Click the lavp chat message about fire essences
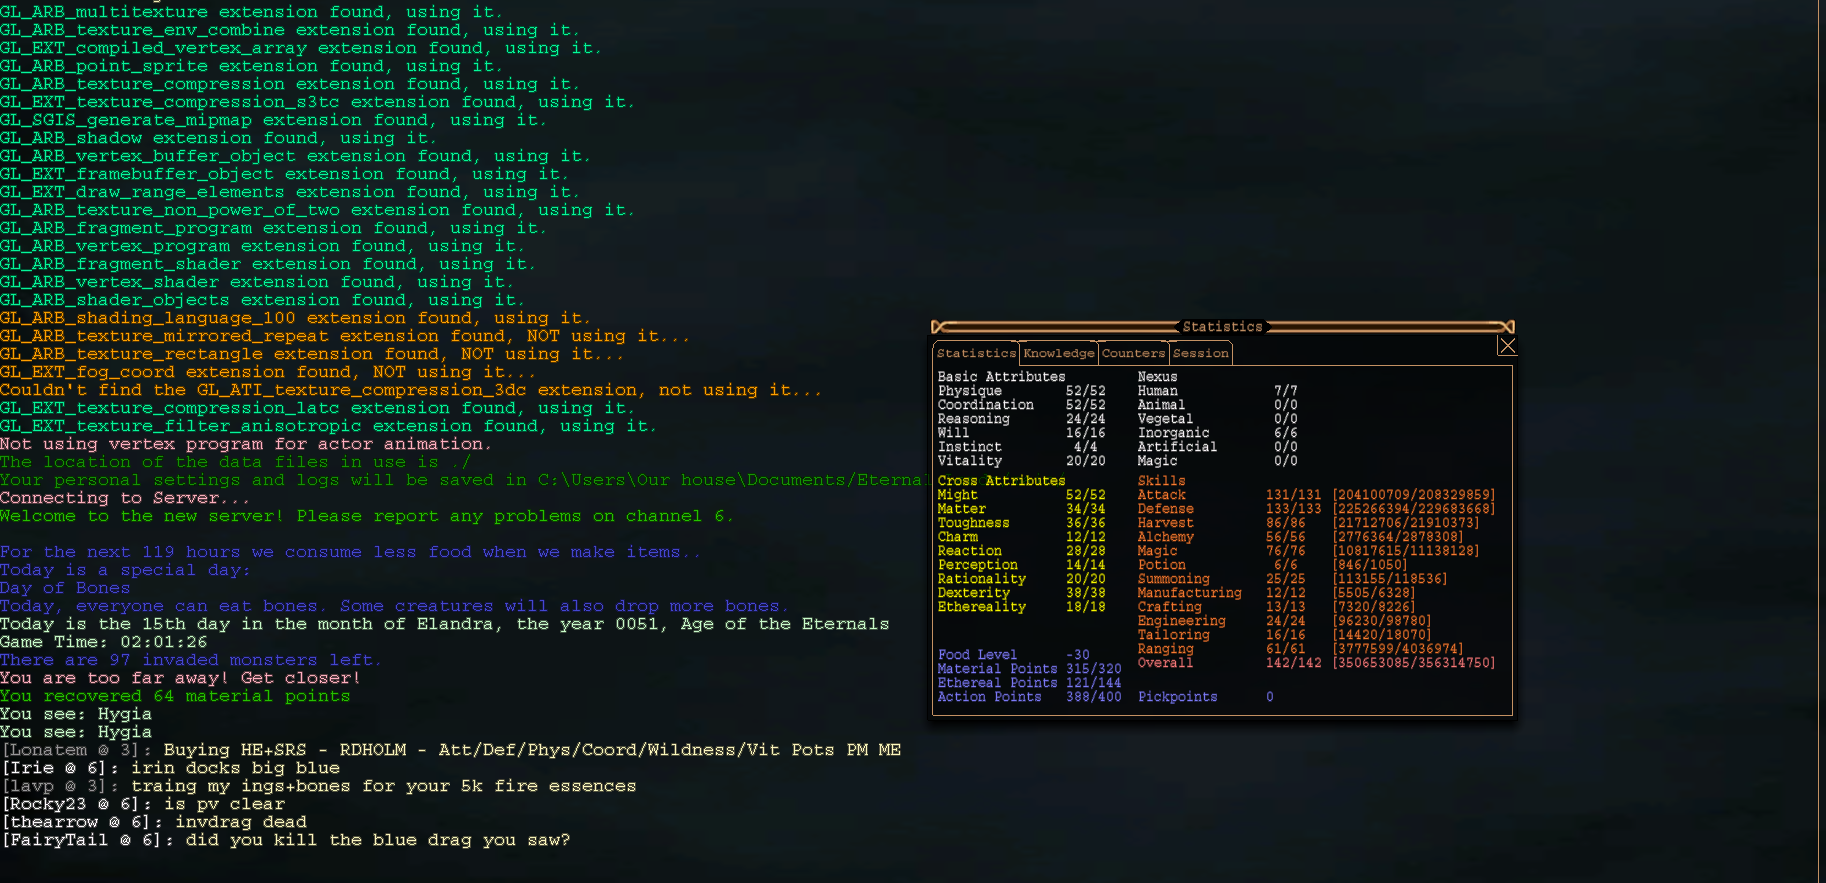Screen dimensions: 1826x883 click(x=319, y=786)
